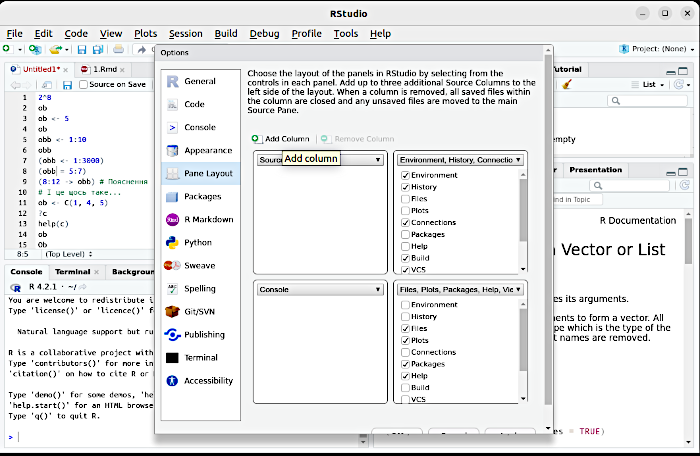
Task: Open the Project (None) dropdown
Action: point(657,49)
